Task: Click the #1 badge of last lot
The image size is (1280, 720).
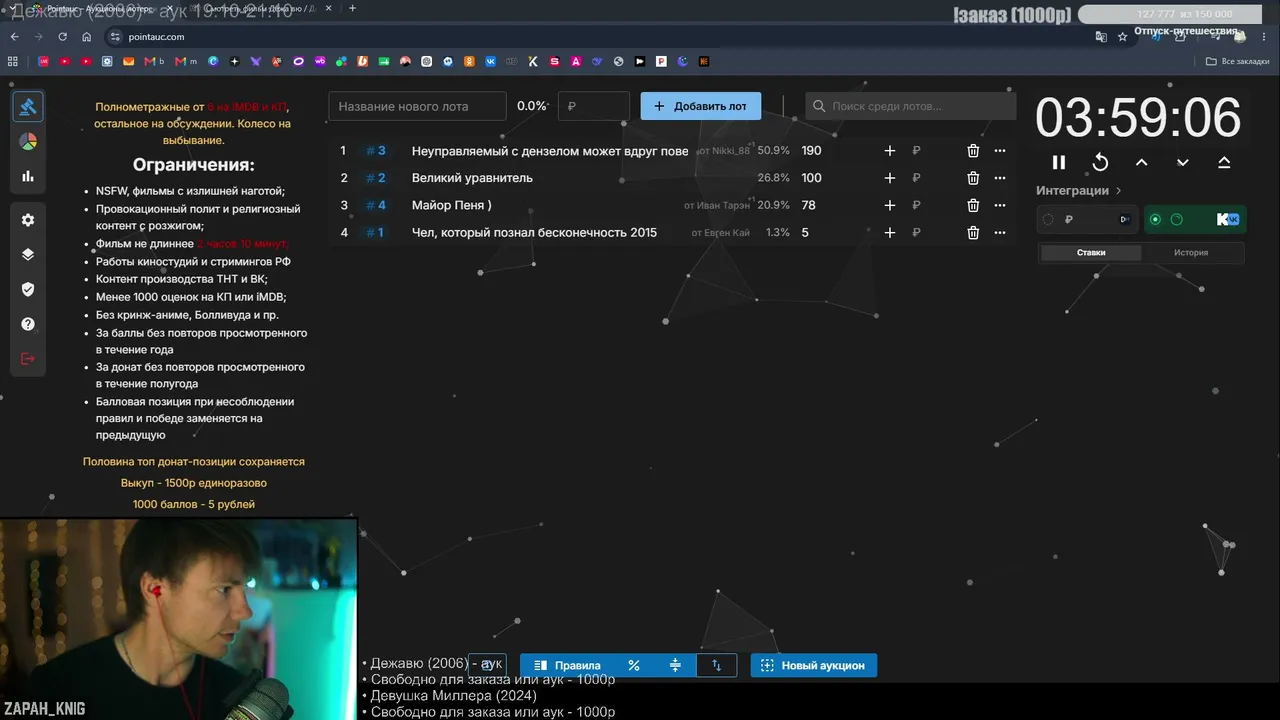Action: pyautogui.click(x=375, y=232)
